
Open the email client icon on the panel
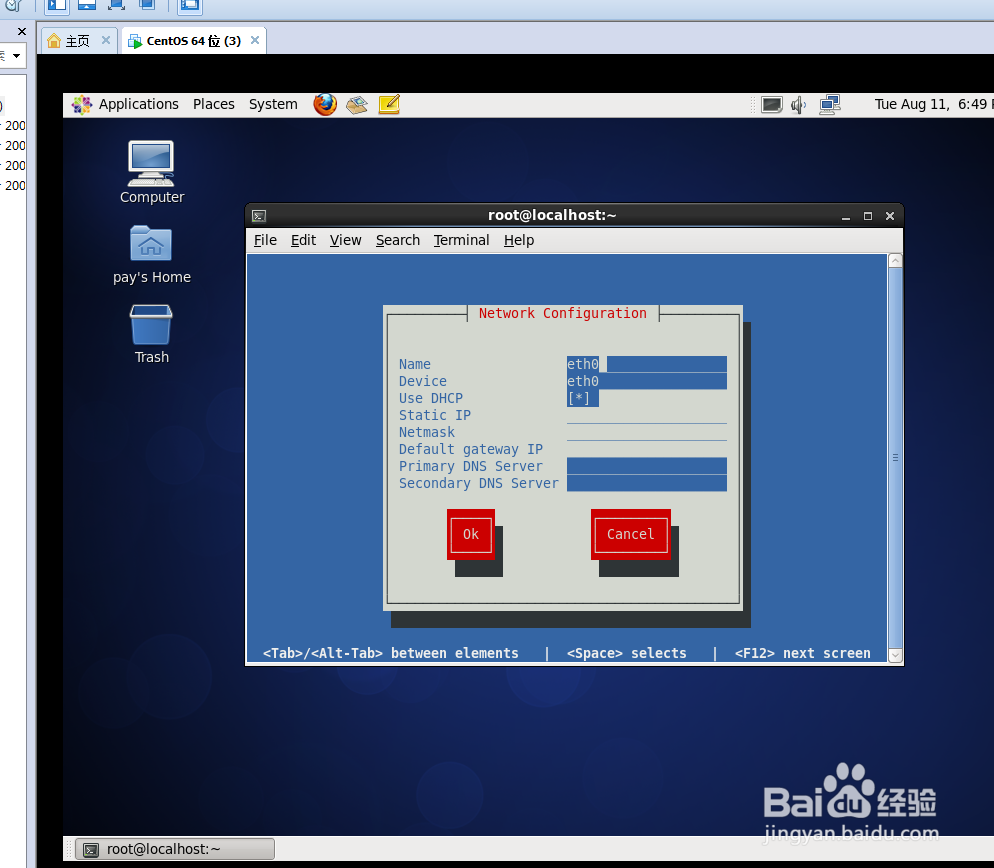[356, 104]
